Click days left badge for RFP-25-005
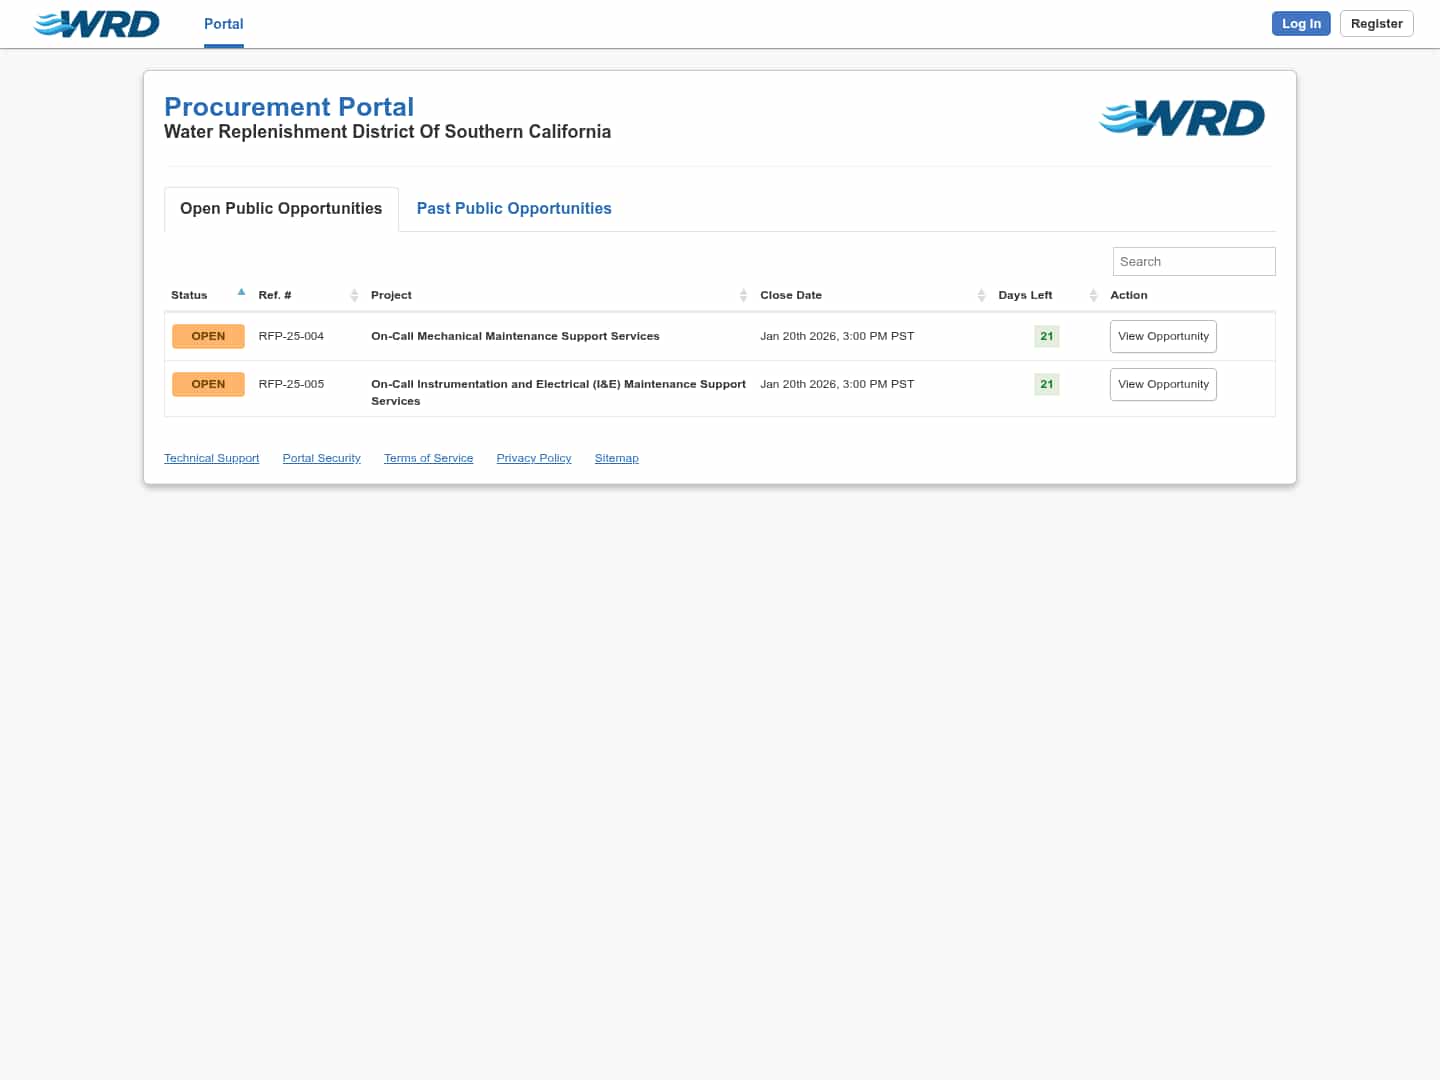 (x=1047, y=385)
